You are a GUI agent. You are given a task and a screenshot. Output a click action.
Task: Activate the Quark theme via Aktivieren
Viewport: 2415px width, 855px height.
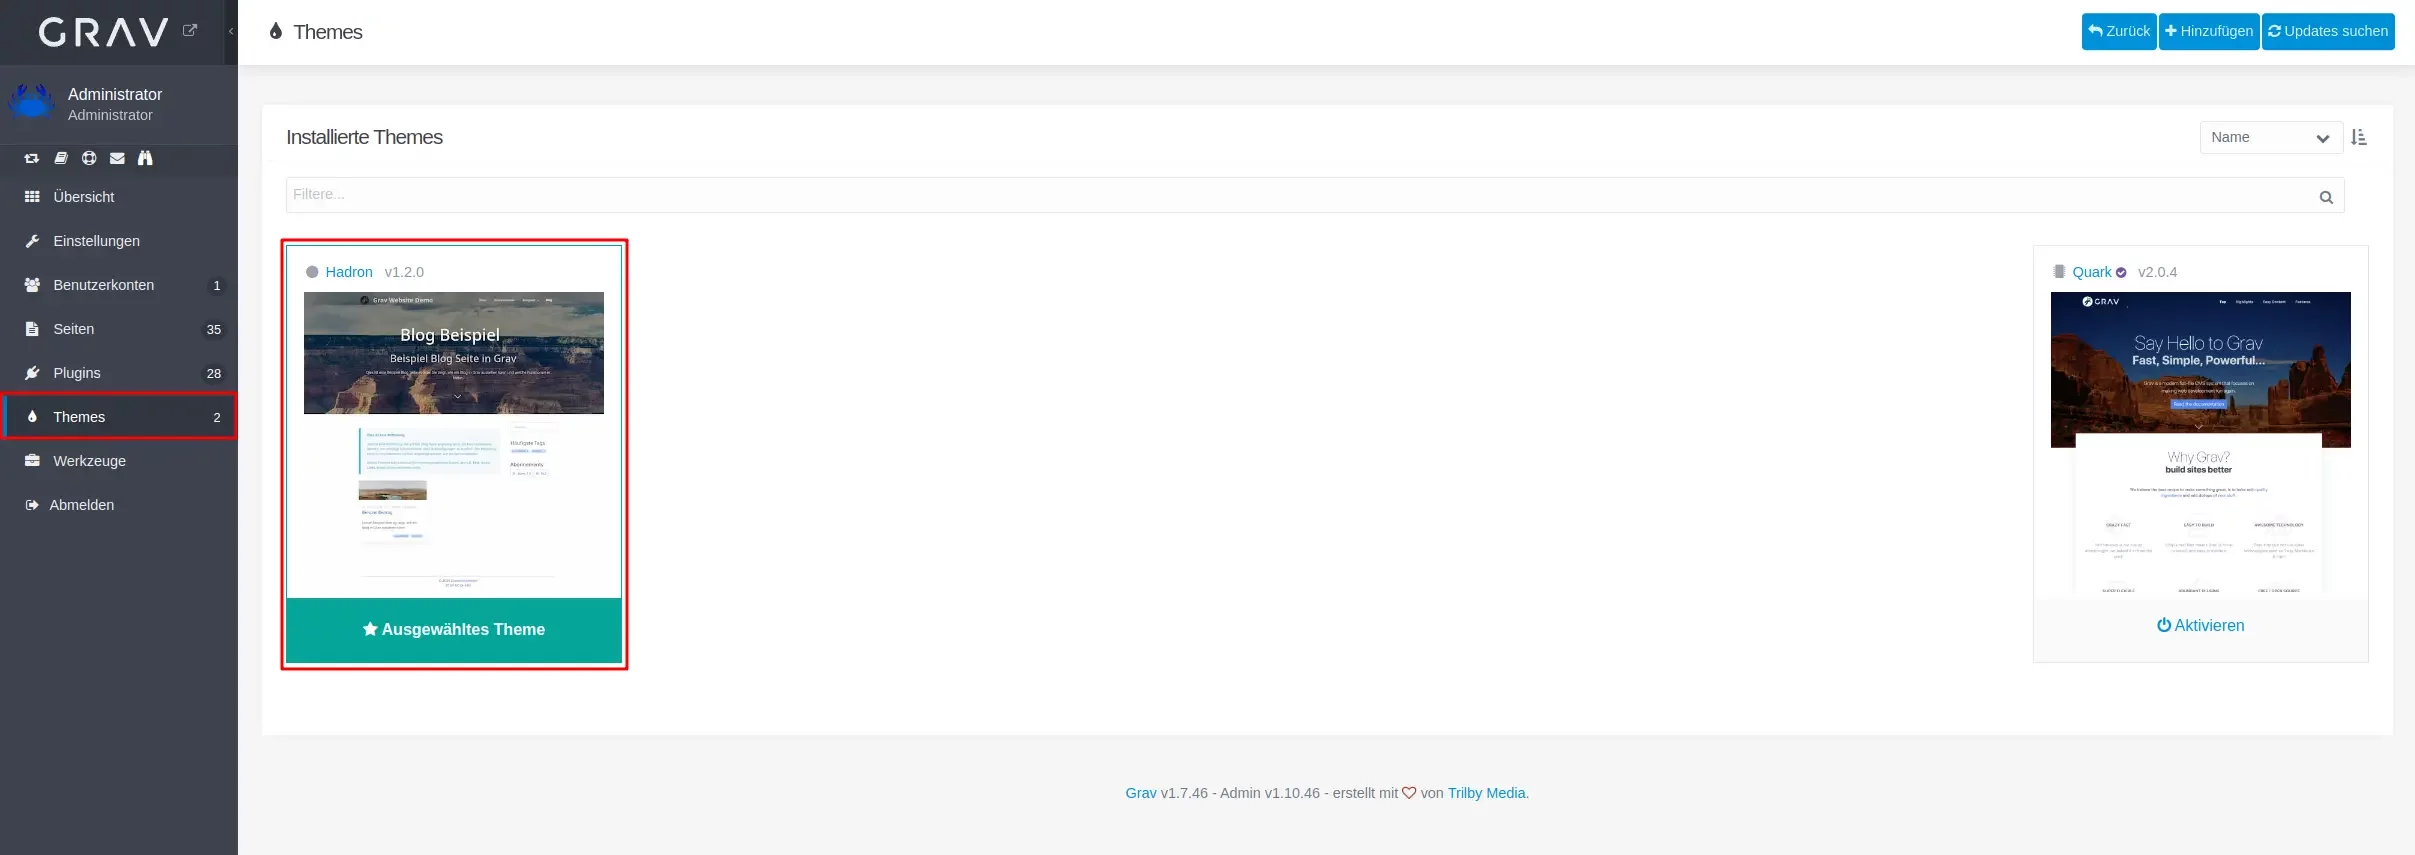(x=2200, y=626)
